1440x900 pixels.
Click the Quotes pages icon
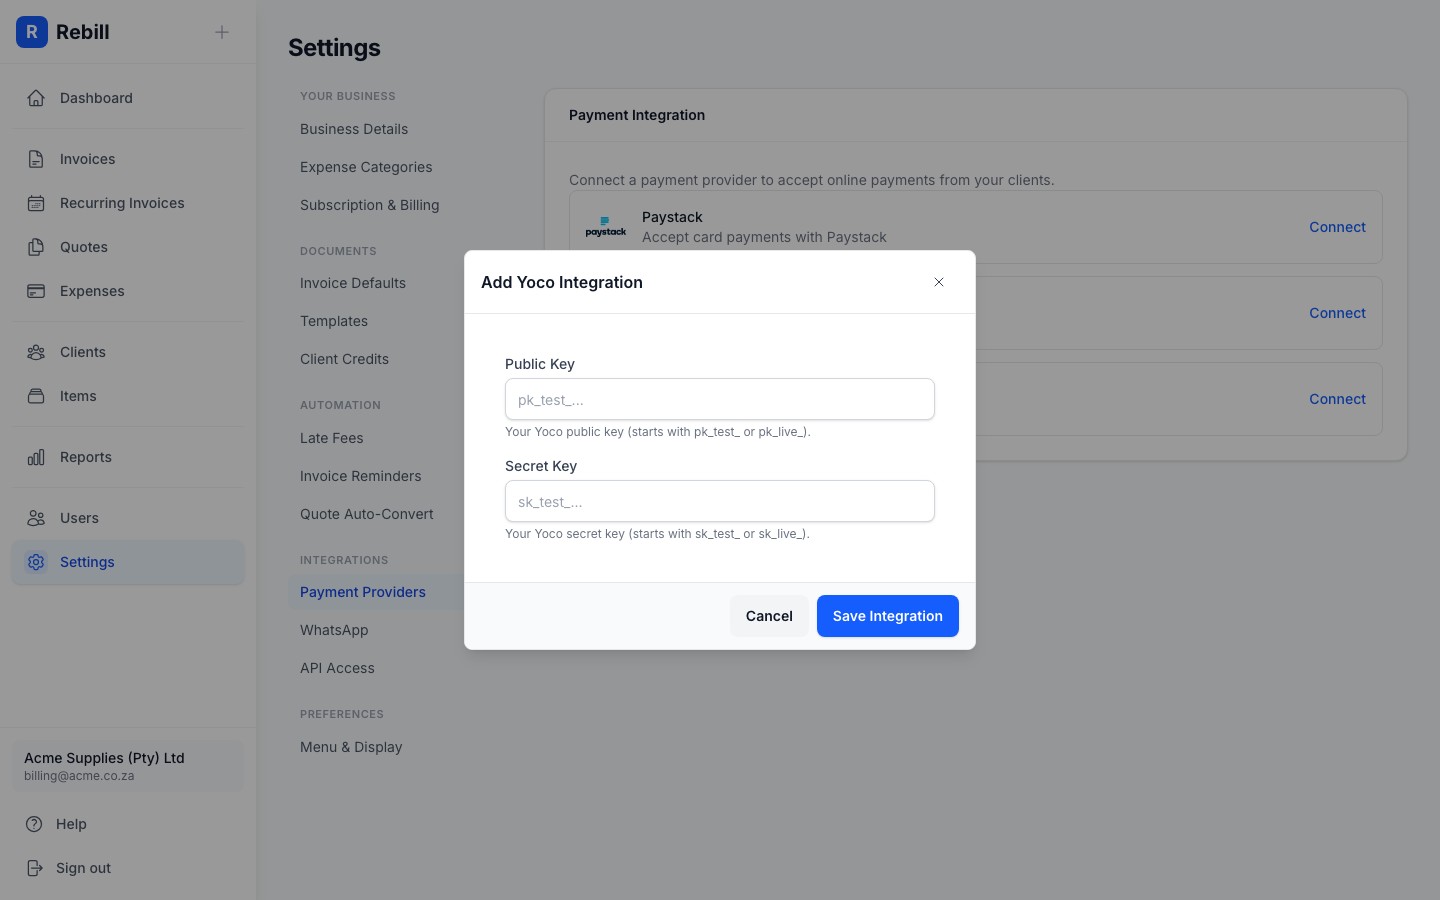(x=36, y=247)
